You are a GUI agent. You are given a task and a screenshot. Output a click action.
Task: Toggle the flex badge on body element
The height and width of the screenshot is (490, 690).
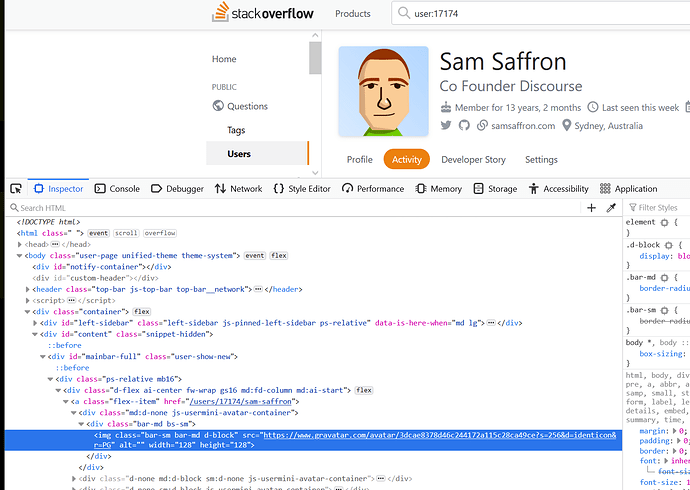279,256
